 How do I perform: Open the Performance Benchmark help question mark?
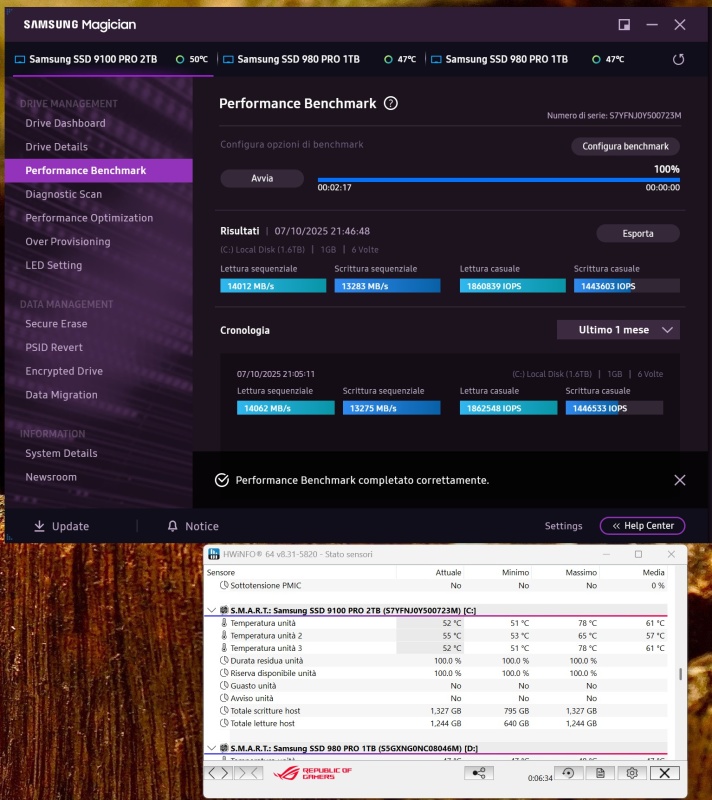[x=391, y=103]
